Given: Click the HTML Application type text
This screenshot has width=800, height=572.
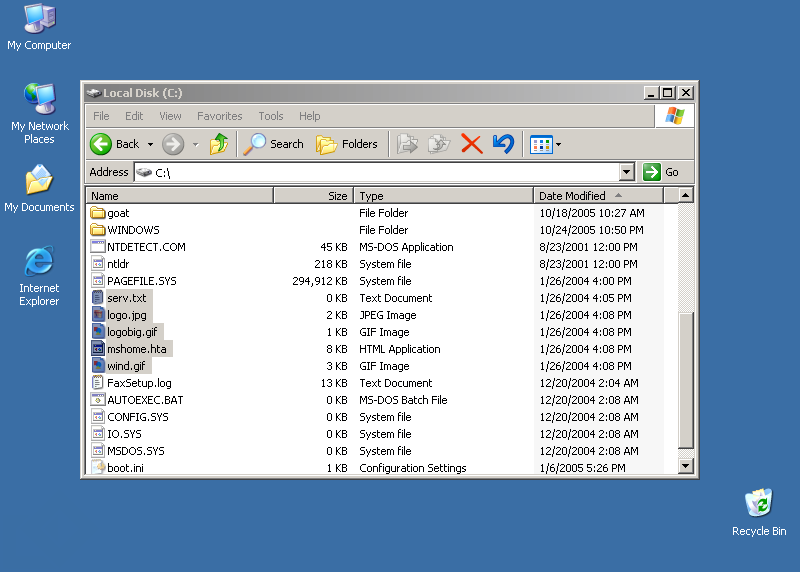Looking at the screenshot, I should (399, 349).
